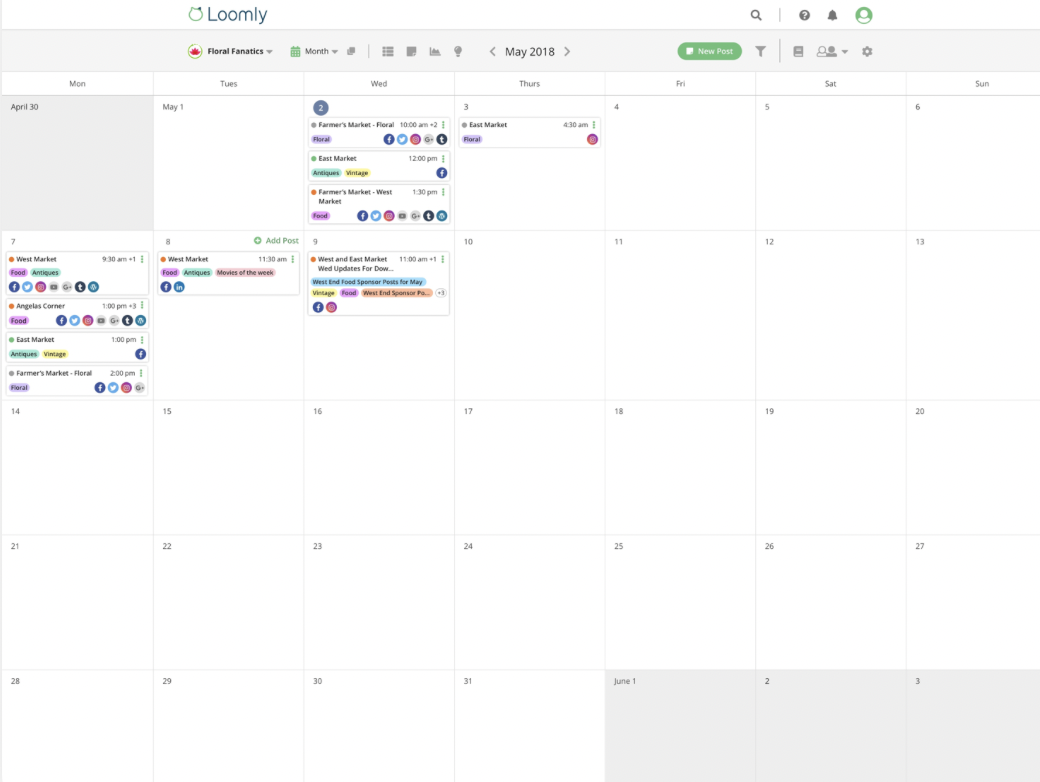Click Vintage label on May 2 East Market post
Screen dimensions: 1040x782
click(x=357, y=173)
